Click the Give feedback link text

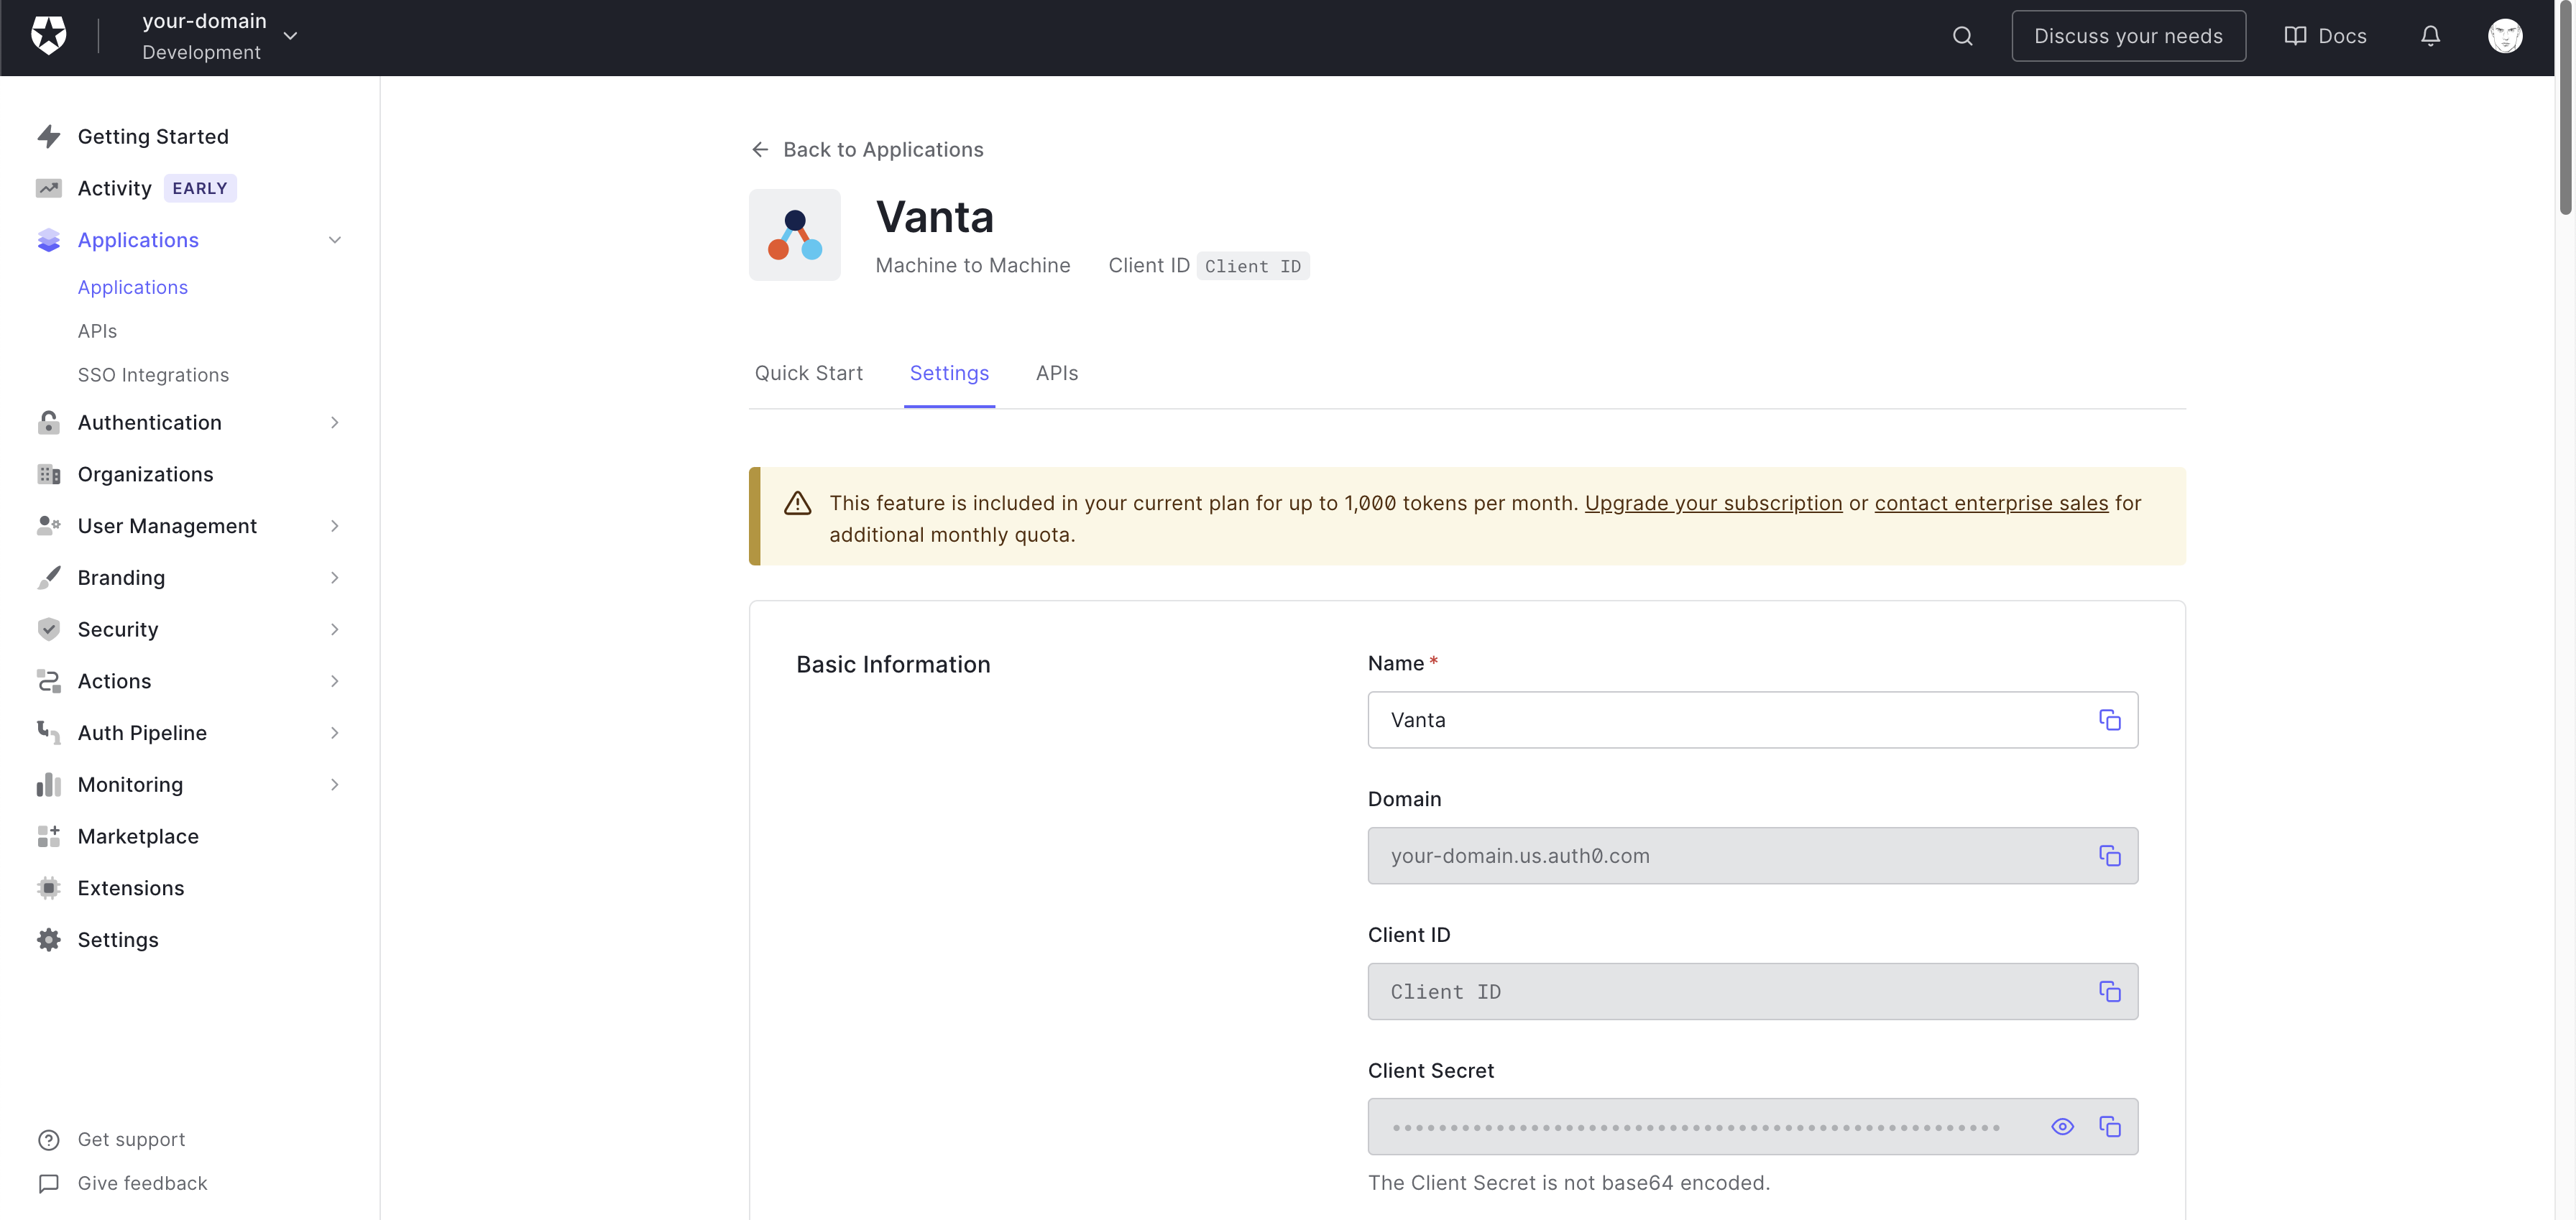pos(142,1184)
